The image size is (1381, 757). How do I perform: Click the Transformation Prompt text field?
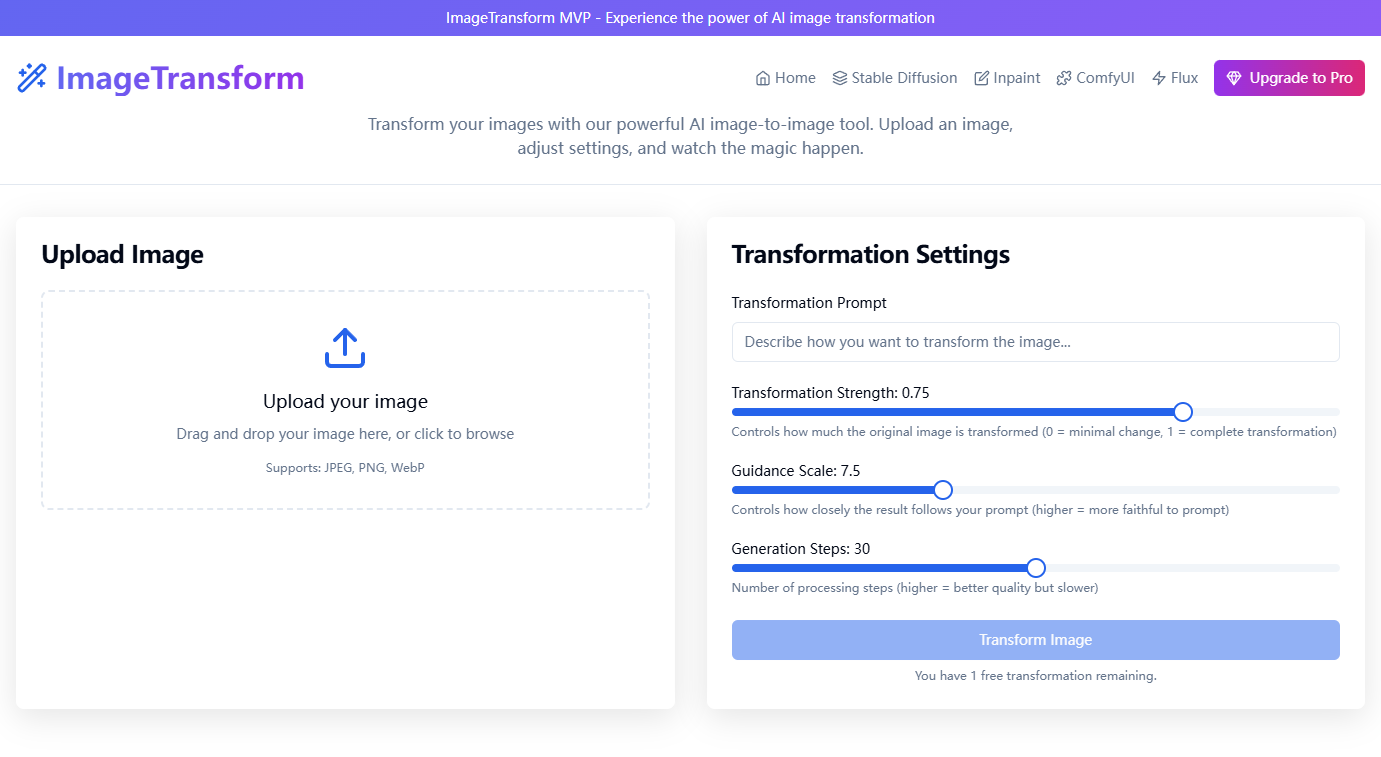point(1035,342)
